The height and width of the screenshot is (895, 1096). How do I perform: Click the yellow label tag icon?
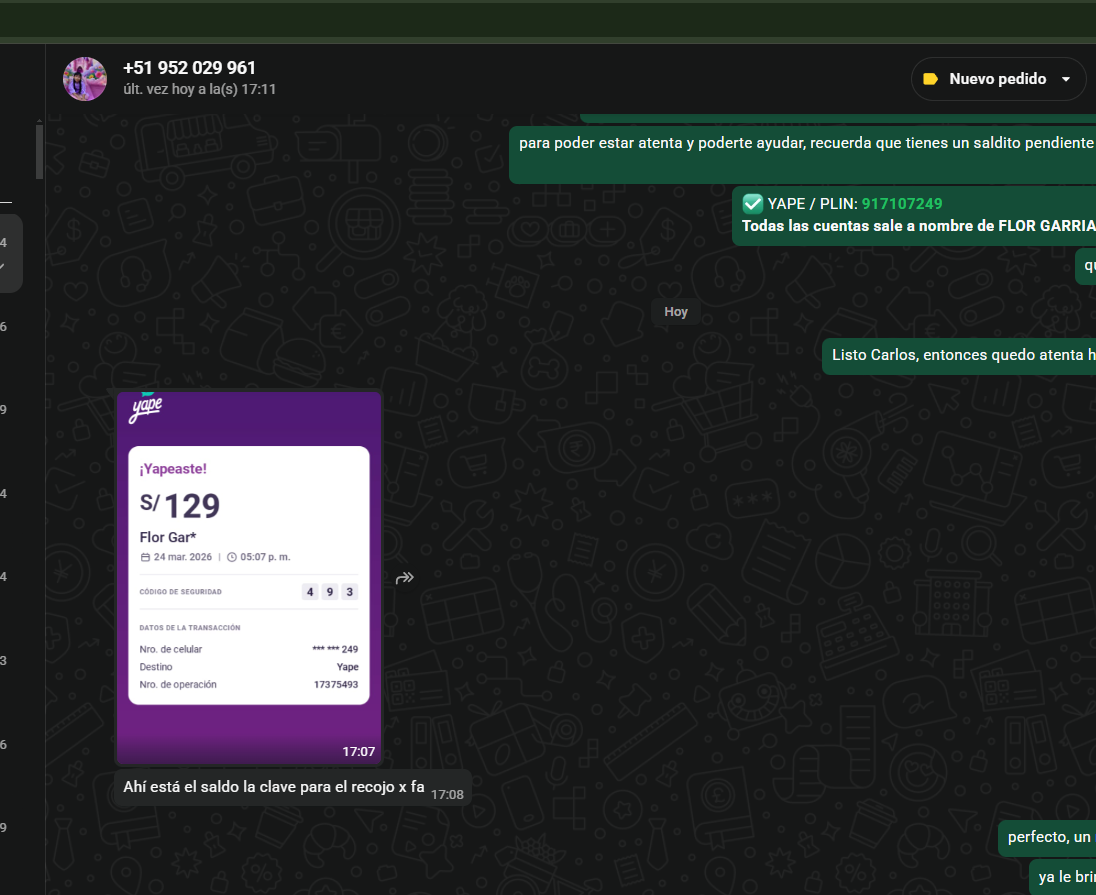930,79
